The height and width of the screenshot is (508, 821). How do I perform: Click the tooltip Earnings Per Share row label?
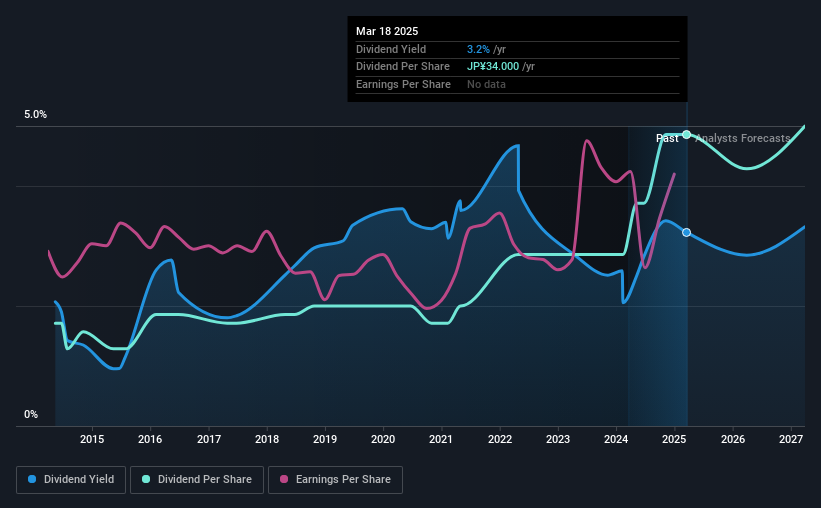click(x=403, y=84)
